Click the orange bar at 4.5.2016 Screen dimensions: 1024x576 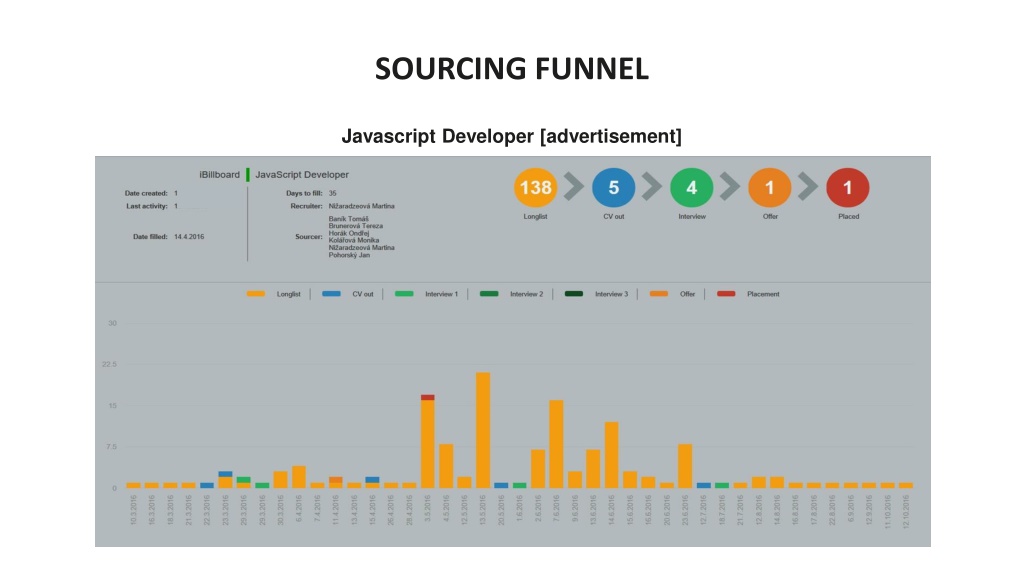[446, 466]
